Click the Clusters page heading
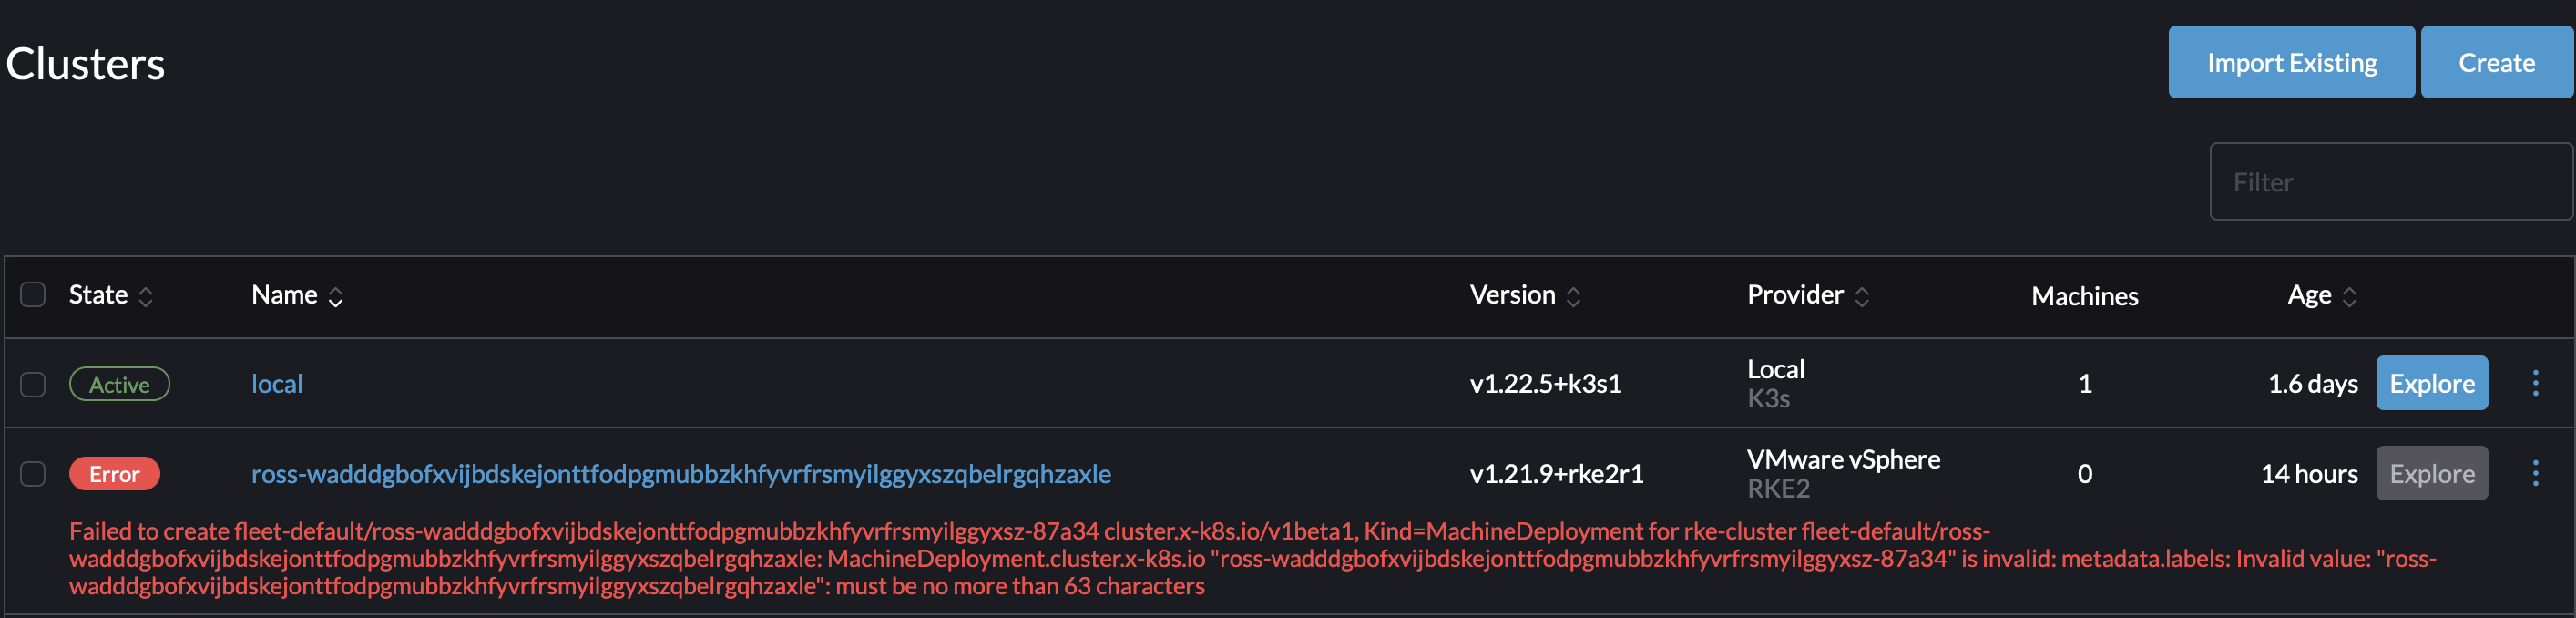Image resolution: width=2576 pixels, height=618 pixels. point(85,62)
